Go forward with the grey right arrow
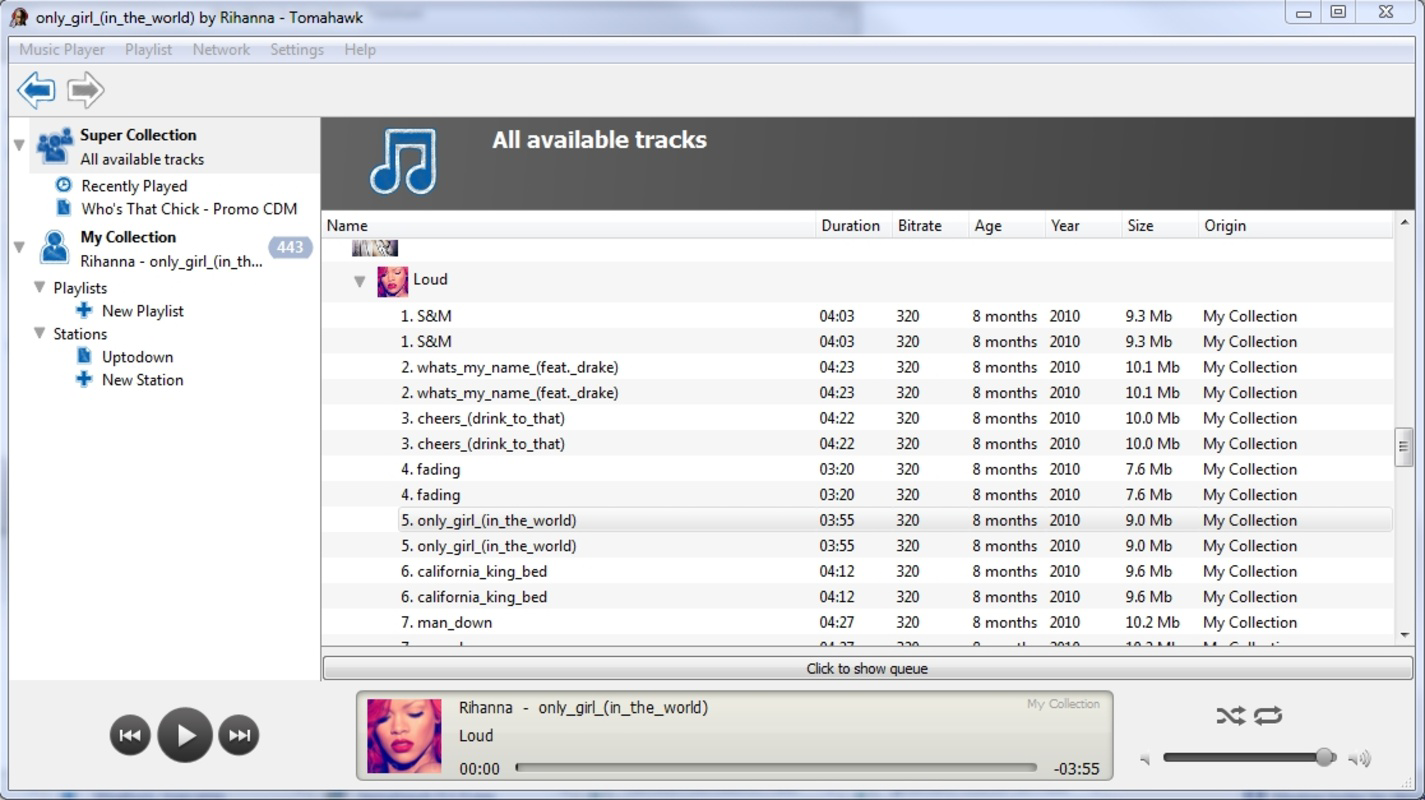This screenshot has width=1425, height=800. [86, 90]
